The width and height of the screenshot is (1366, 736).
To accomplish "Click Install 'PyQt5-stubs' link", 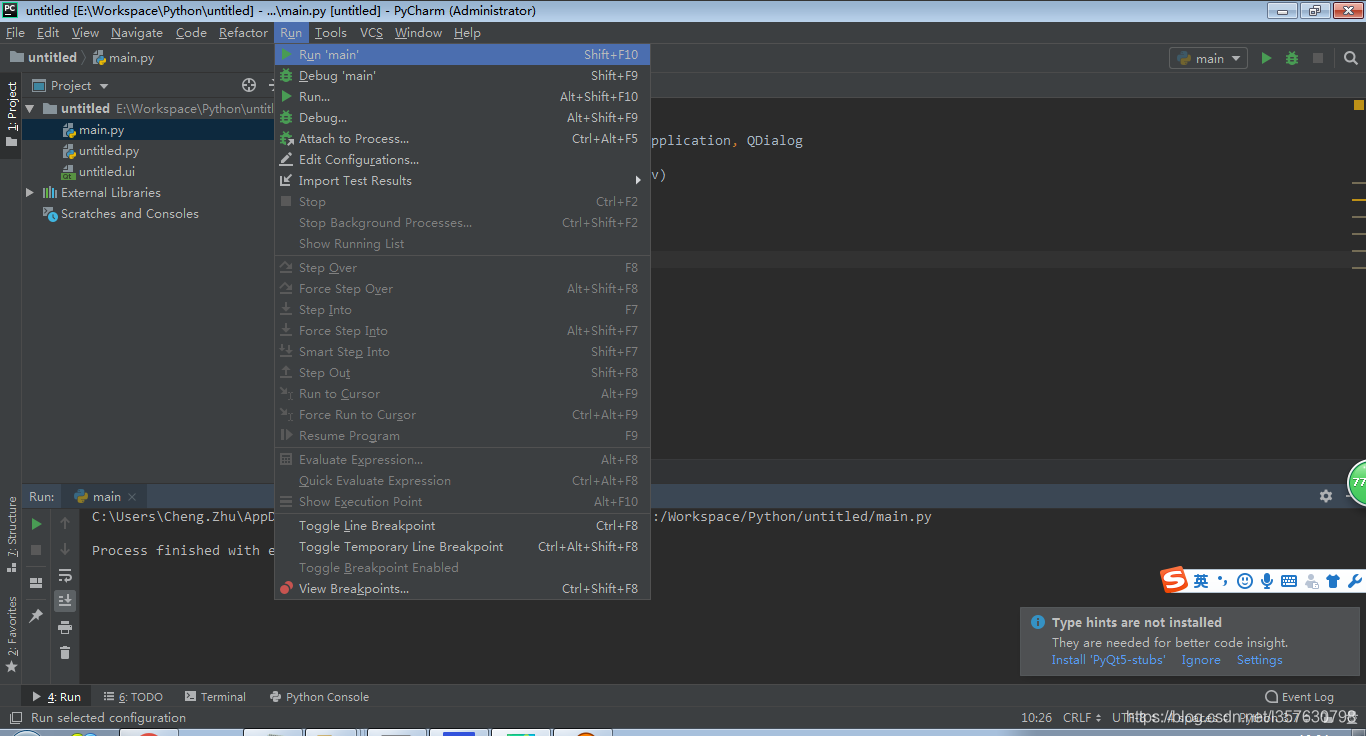I will point(1108,660).
